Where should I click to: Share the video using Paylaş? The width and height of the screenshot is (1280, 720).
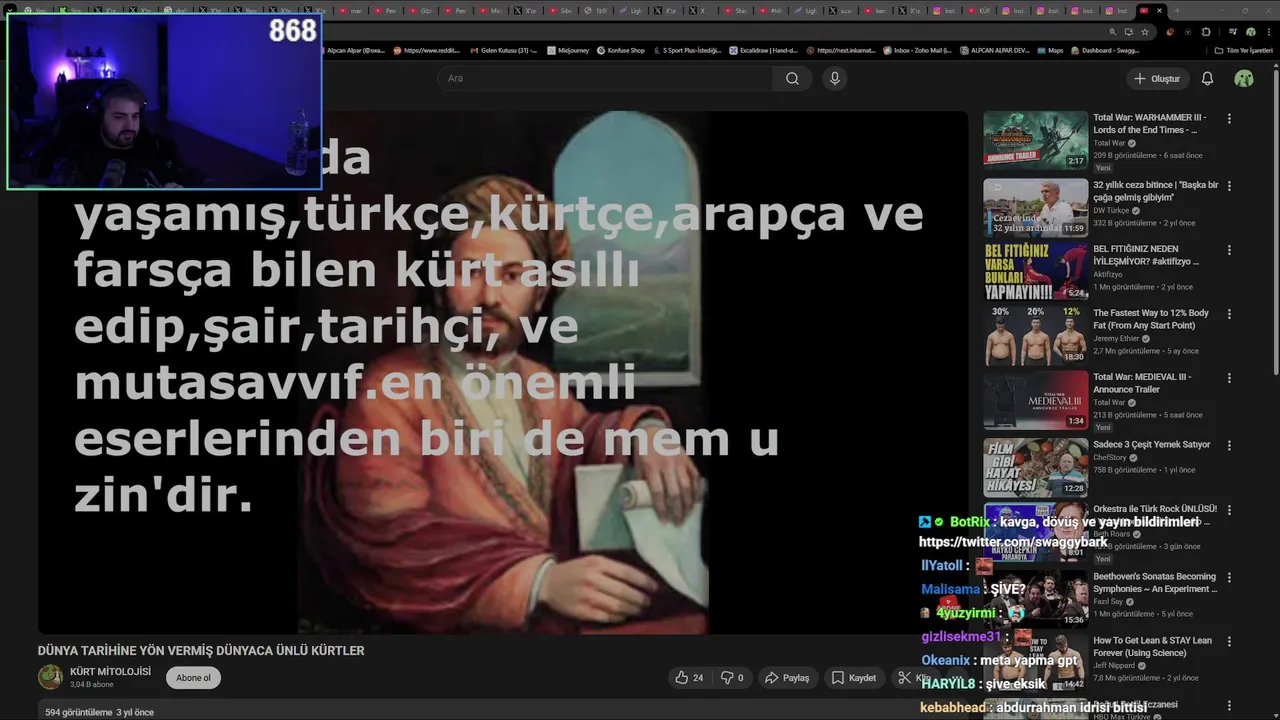tap(786, 677)
